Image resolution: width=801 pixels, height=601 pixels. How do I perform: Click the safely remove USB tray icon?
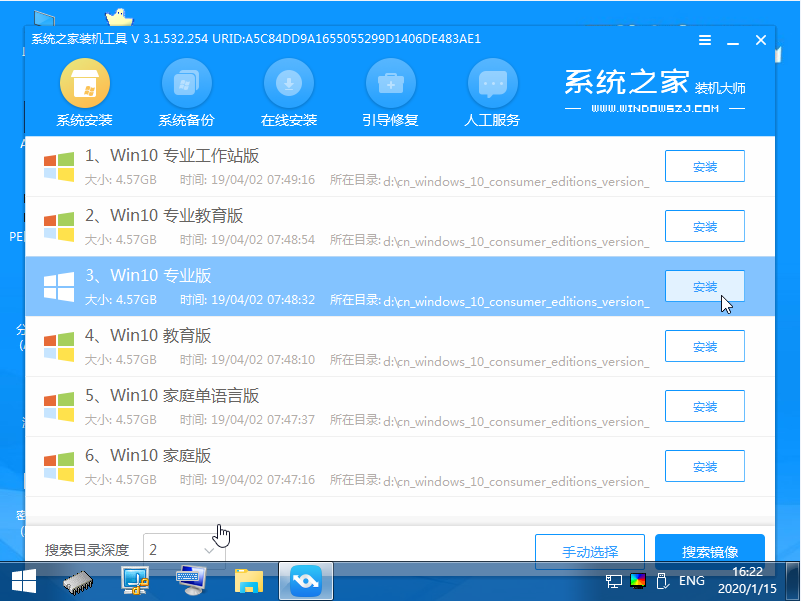click(x=661, y=580)
